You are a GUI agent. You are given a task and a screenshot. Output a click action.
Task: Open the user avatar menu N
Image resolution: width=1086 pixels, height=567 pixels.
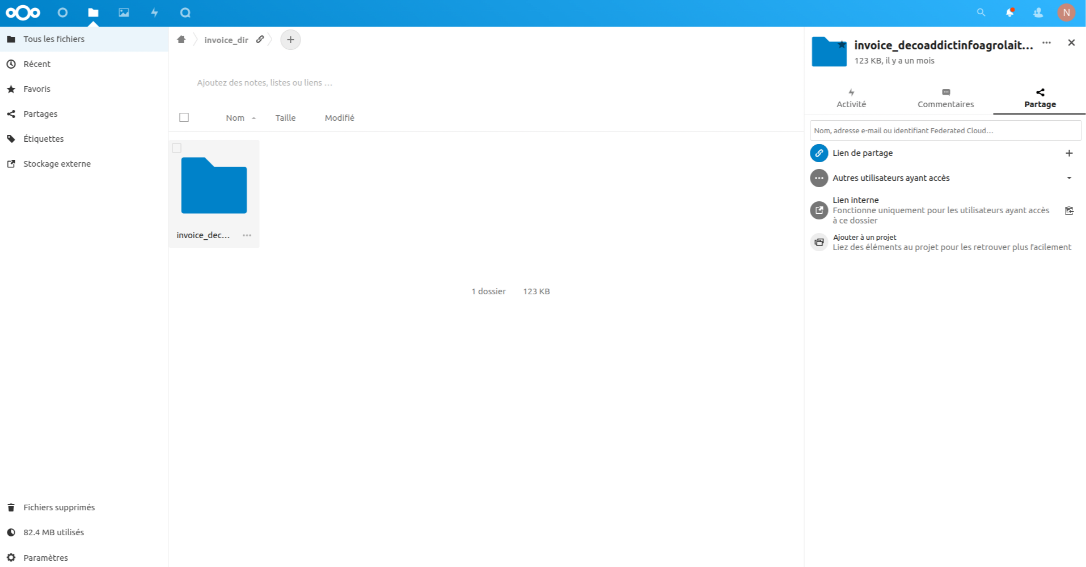[x=1066, y=12]
